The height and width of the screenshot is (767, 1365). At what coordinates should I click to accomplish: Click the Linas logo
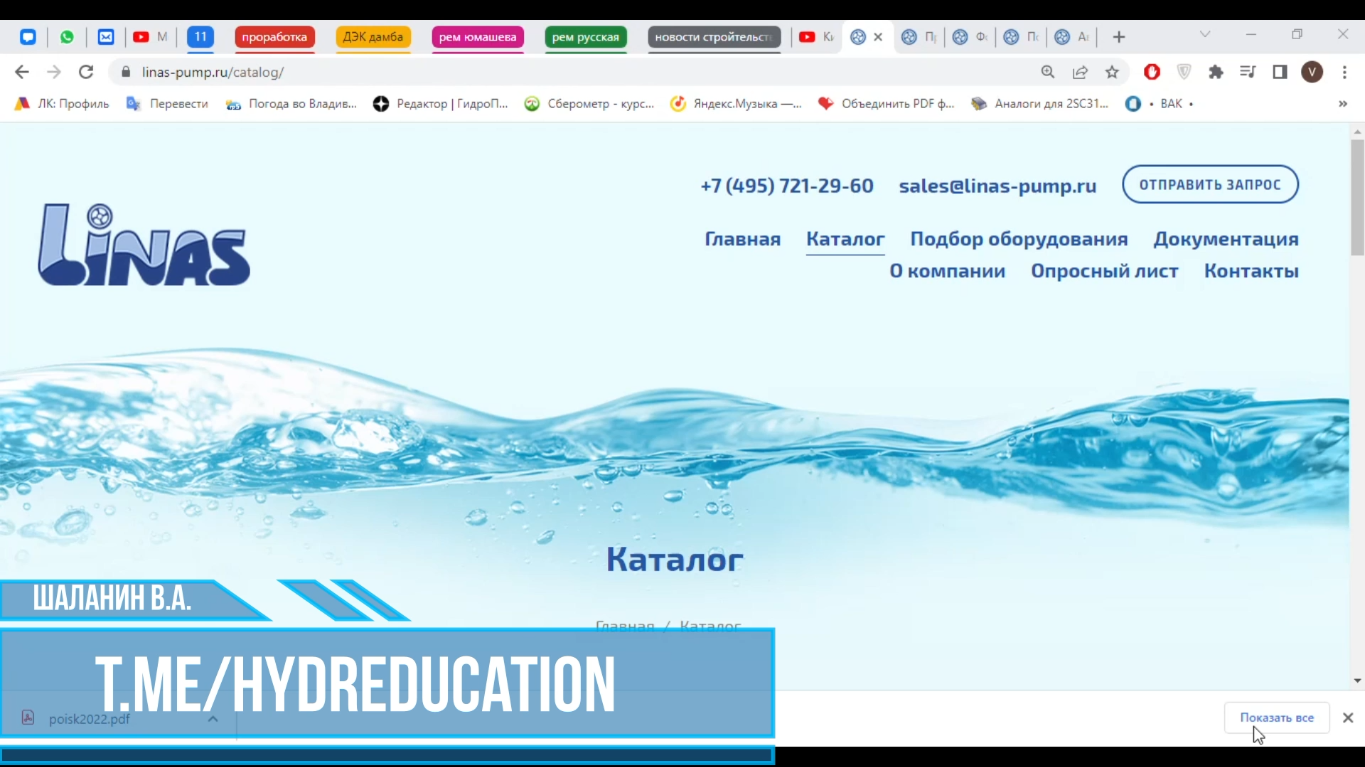[x=144, y=244]
